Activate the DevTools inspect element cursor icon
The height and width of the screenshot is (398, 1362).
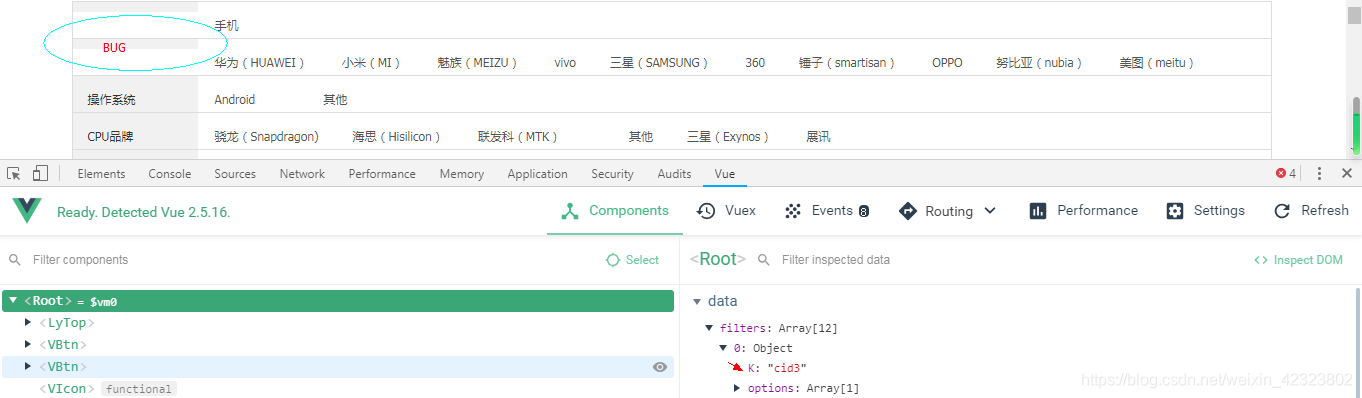pyautogui.click(x=14, y=173)
